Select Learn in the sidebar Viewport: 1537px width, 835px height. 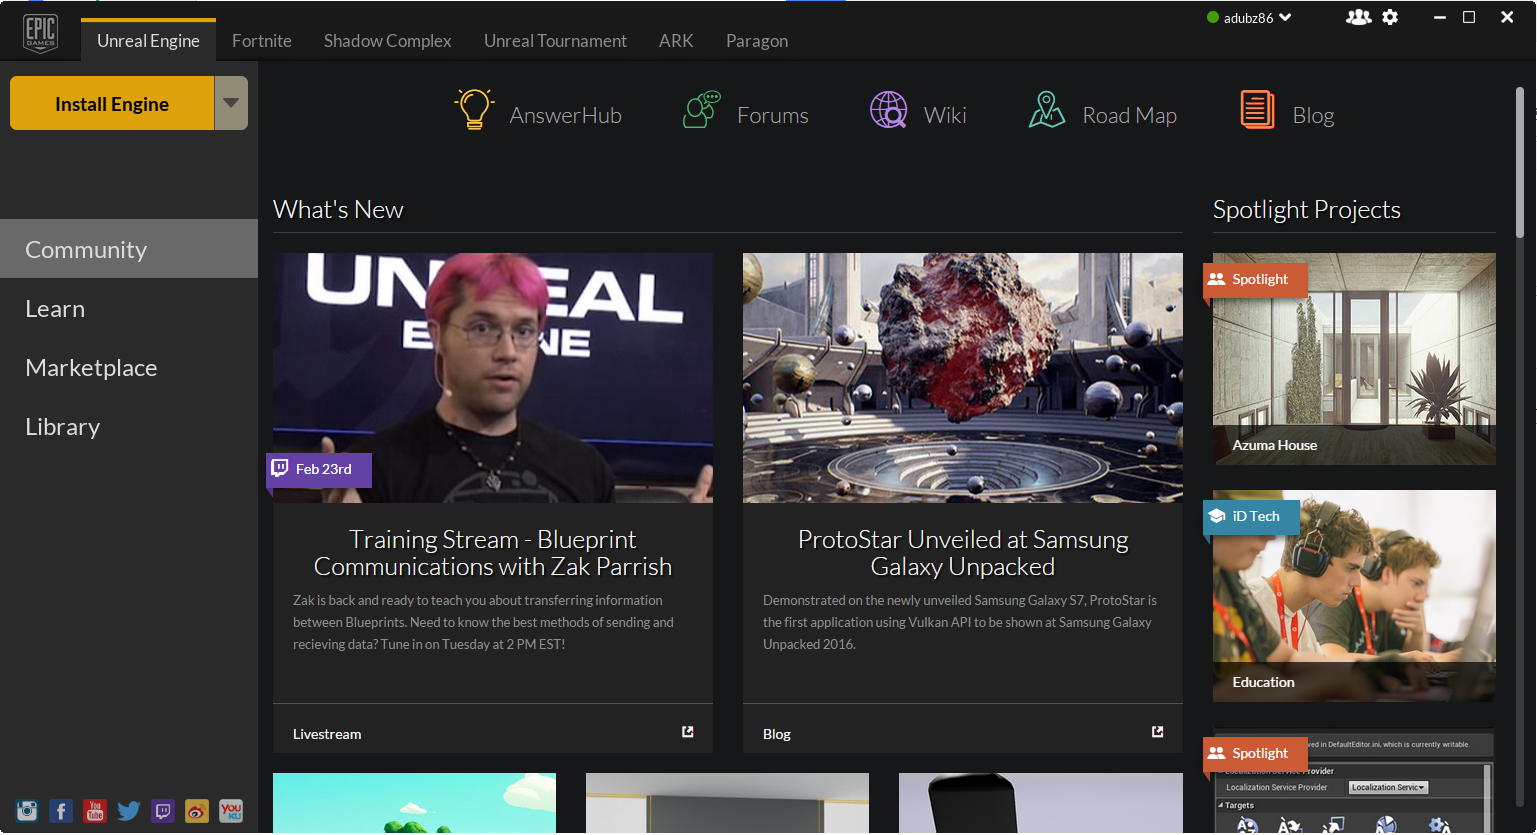click(x=129, y=308)
